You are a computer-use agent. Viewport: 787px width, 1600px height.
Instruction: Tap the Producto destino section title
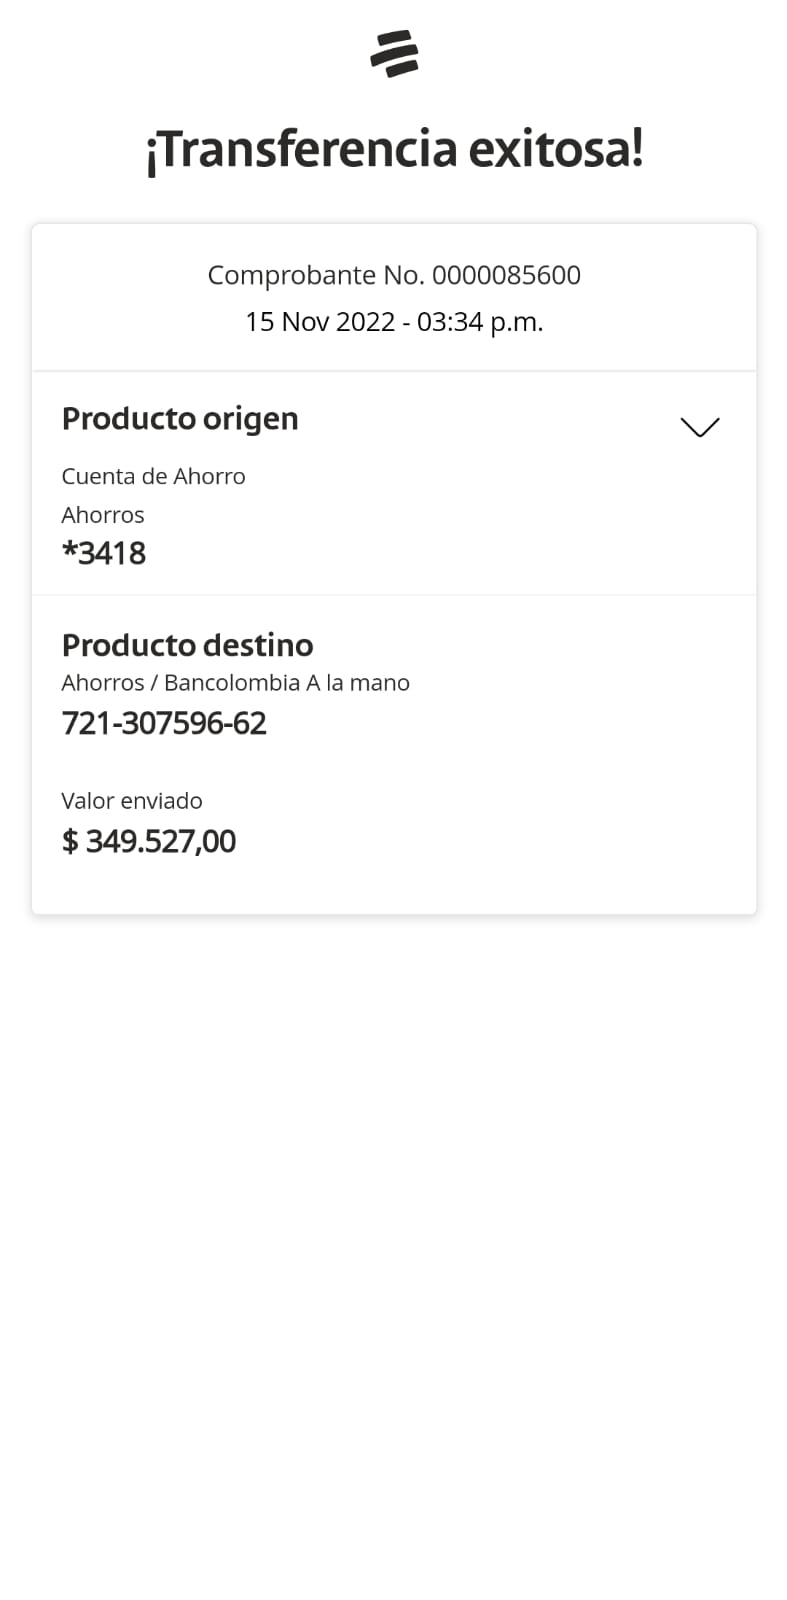point(187,645)
